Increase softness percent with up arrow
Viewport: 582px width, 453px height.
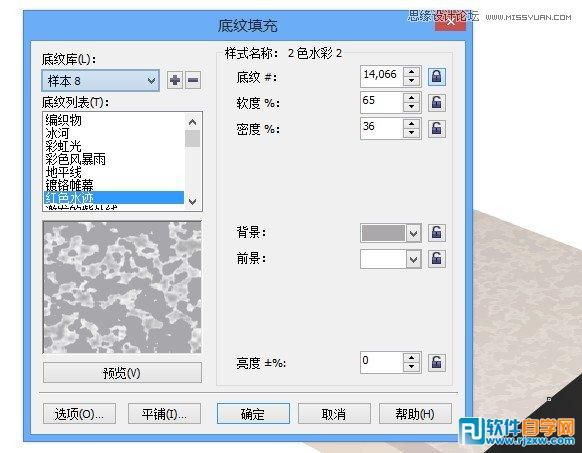[x=411, y=98]
